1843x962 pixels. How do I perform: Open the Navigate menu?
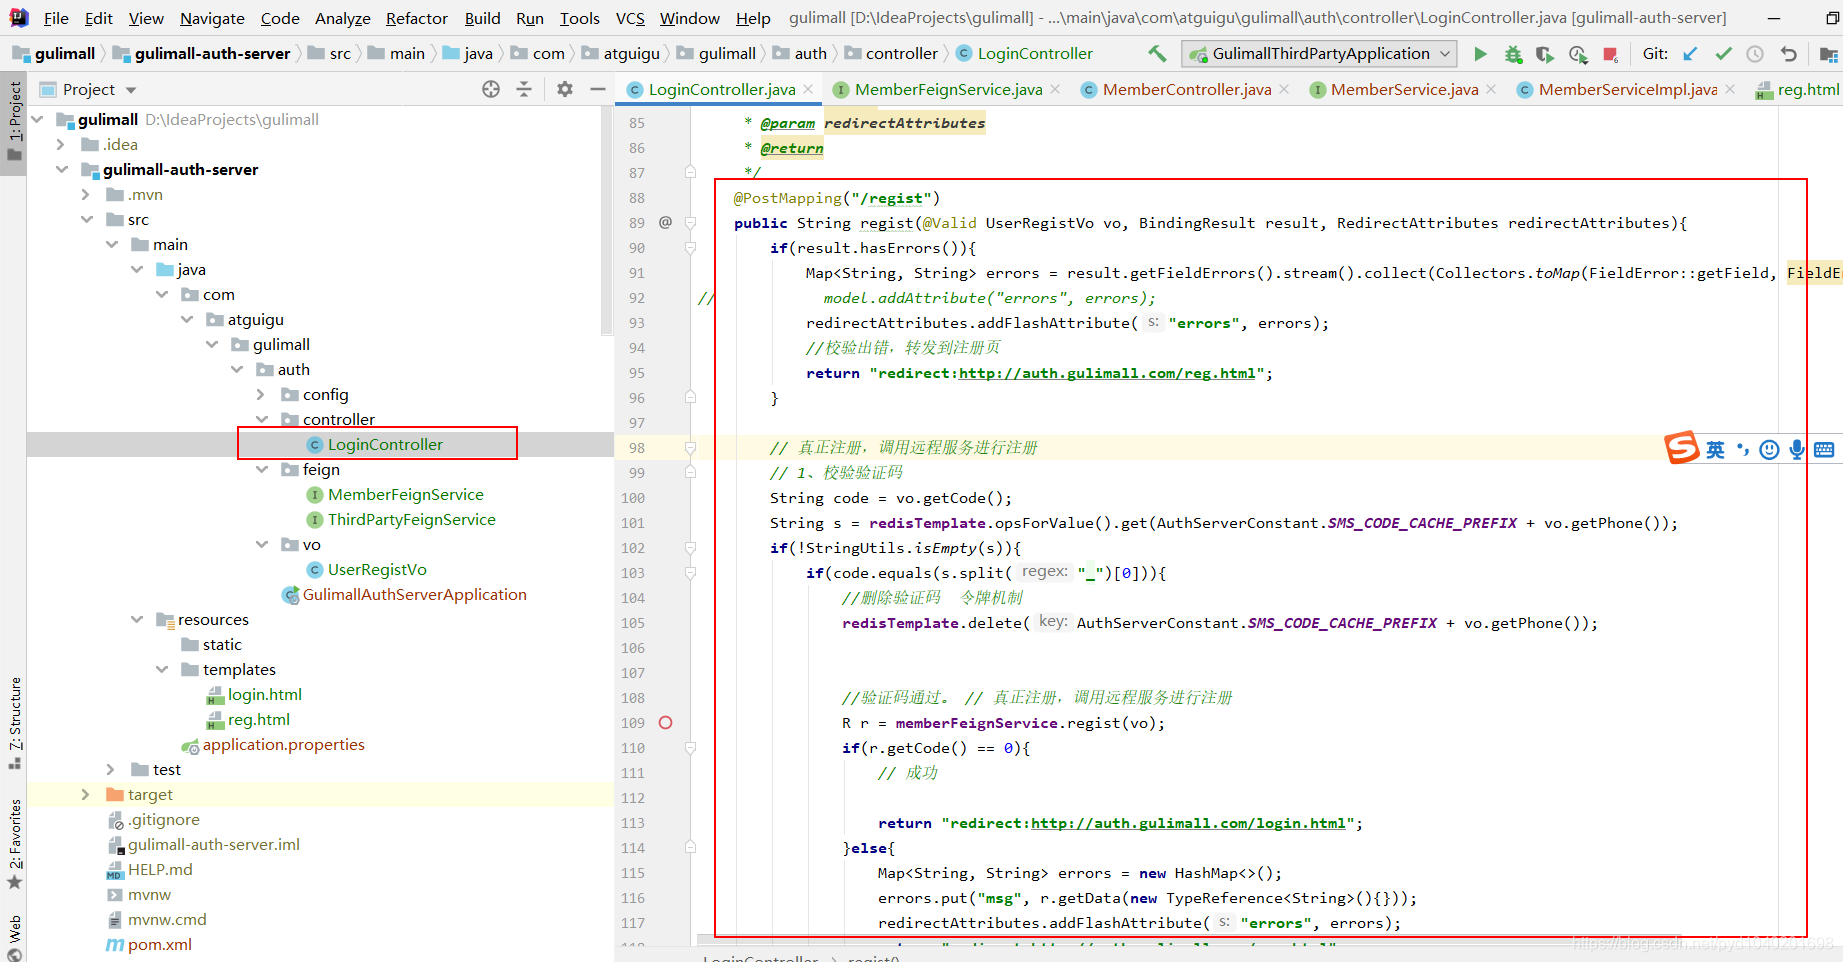click(x=212, y=18)
